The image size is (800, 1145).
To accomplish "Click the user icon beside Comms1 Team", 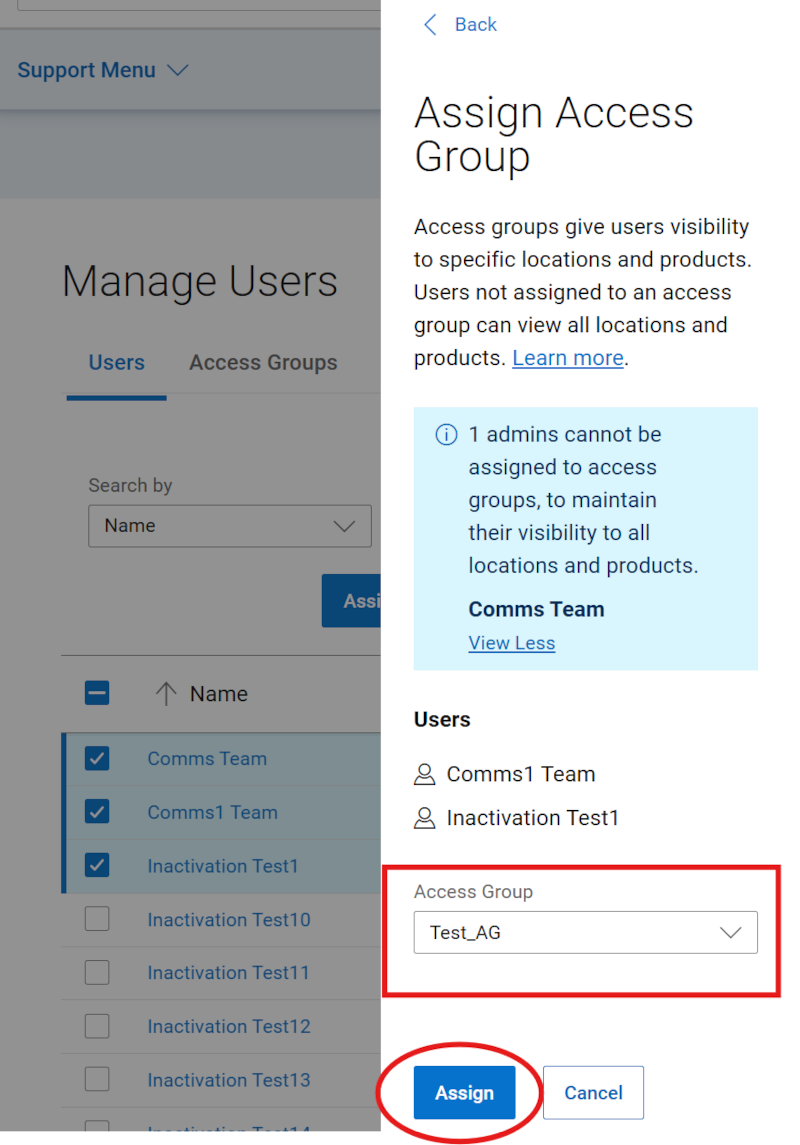I will pyautogui.click(x=423, y=774).
